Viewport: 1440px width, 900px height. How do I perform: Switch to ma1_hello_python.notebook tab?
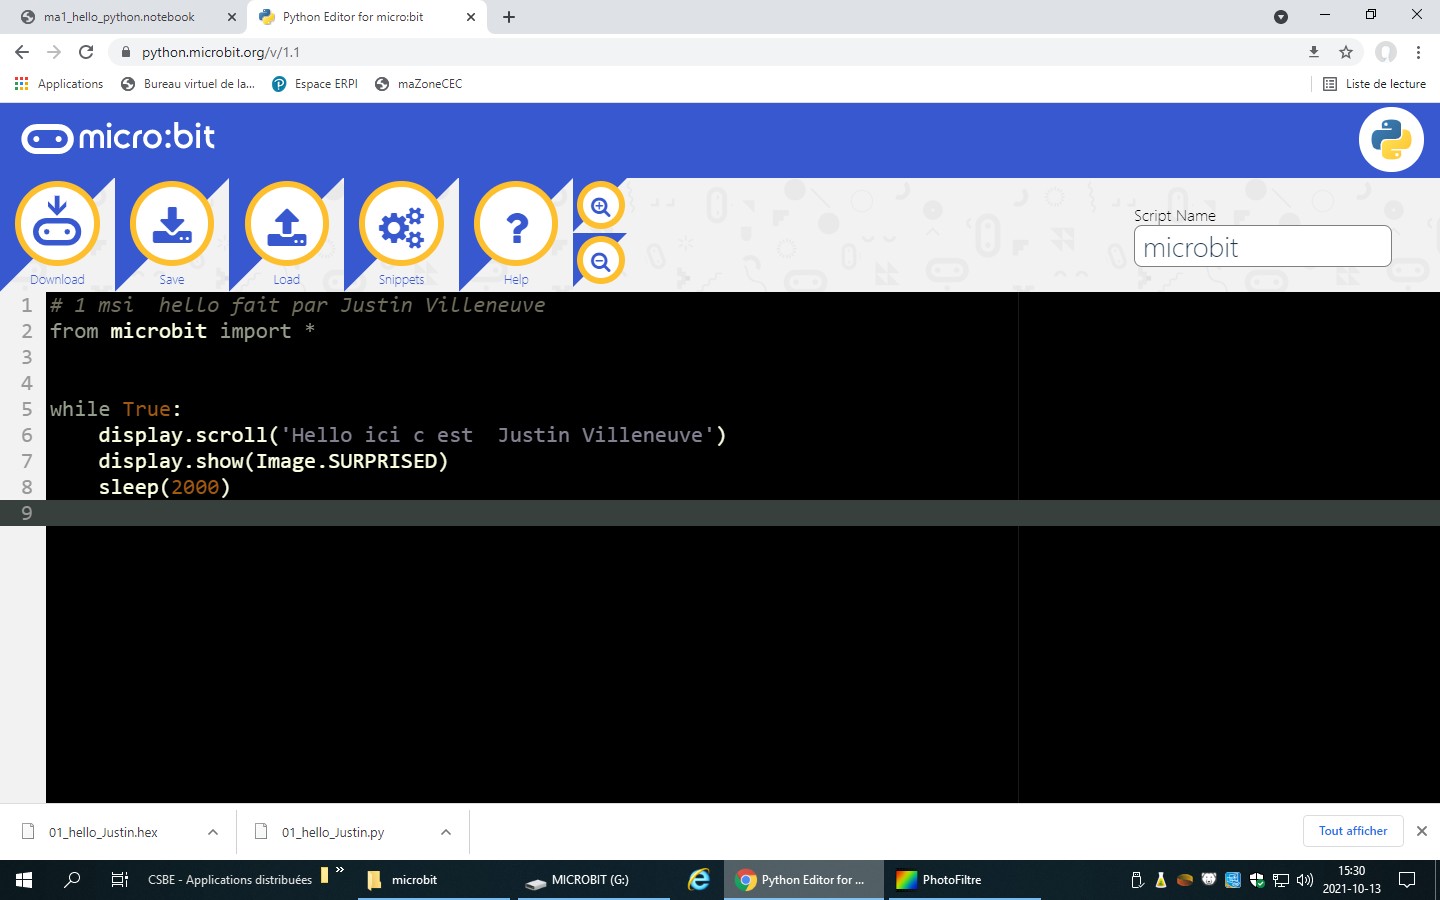(x=120, y=17)
